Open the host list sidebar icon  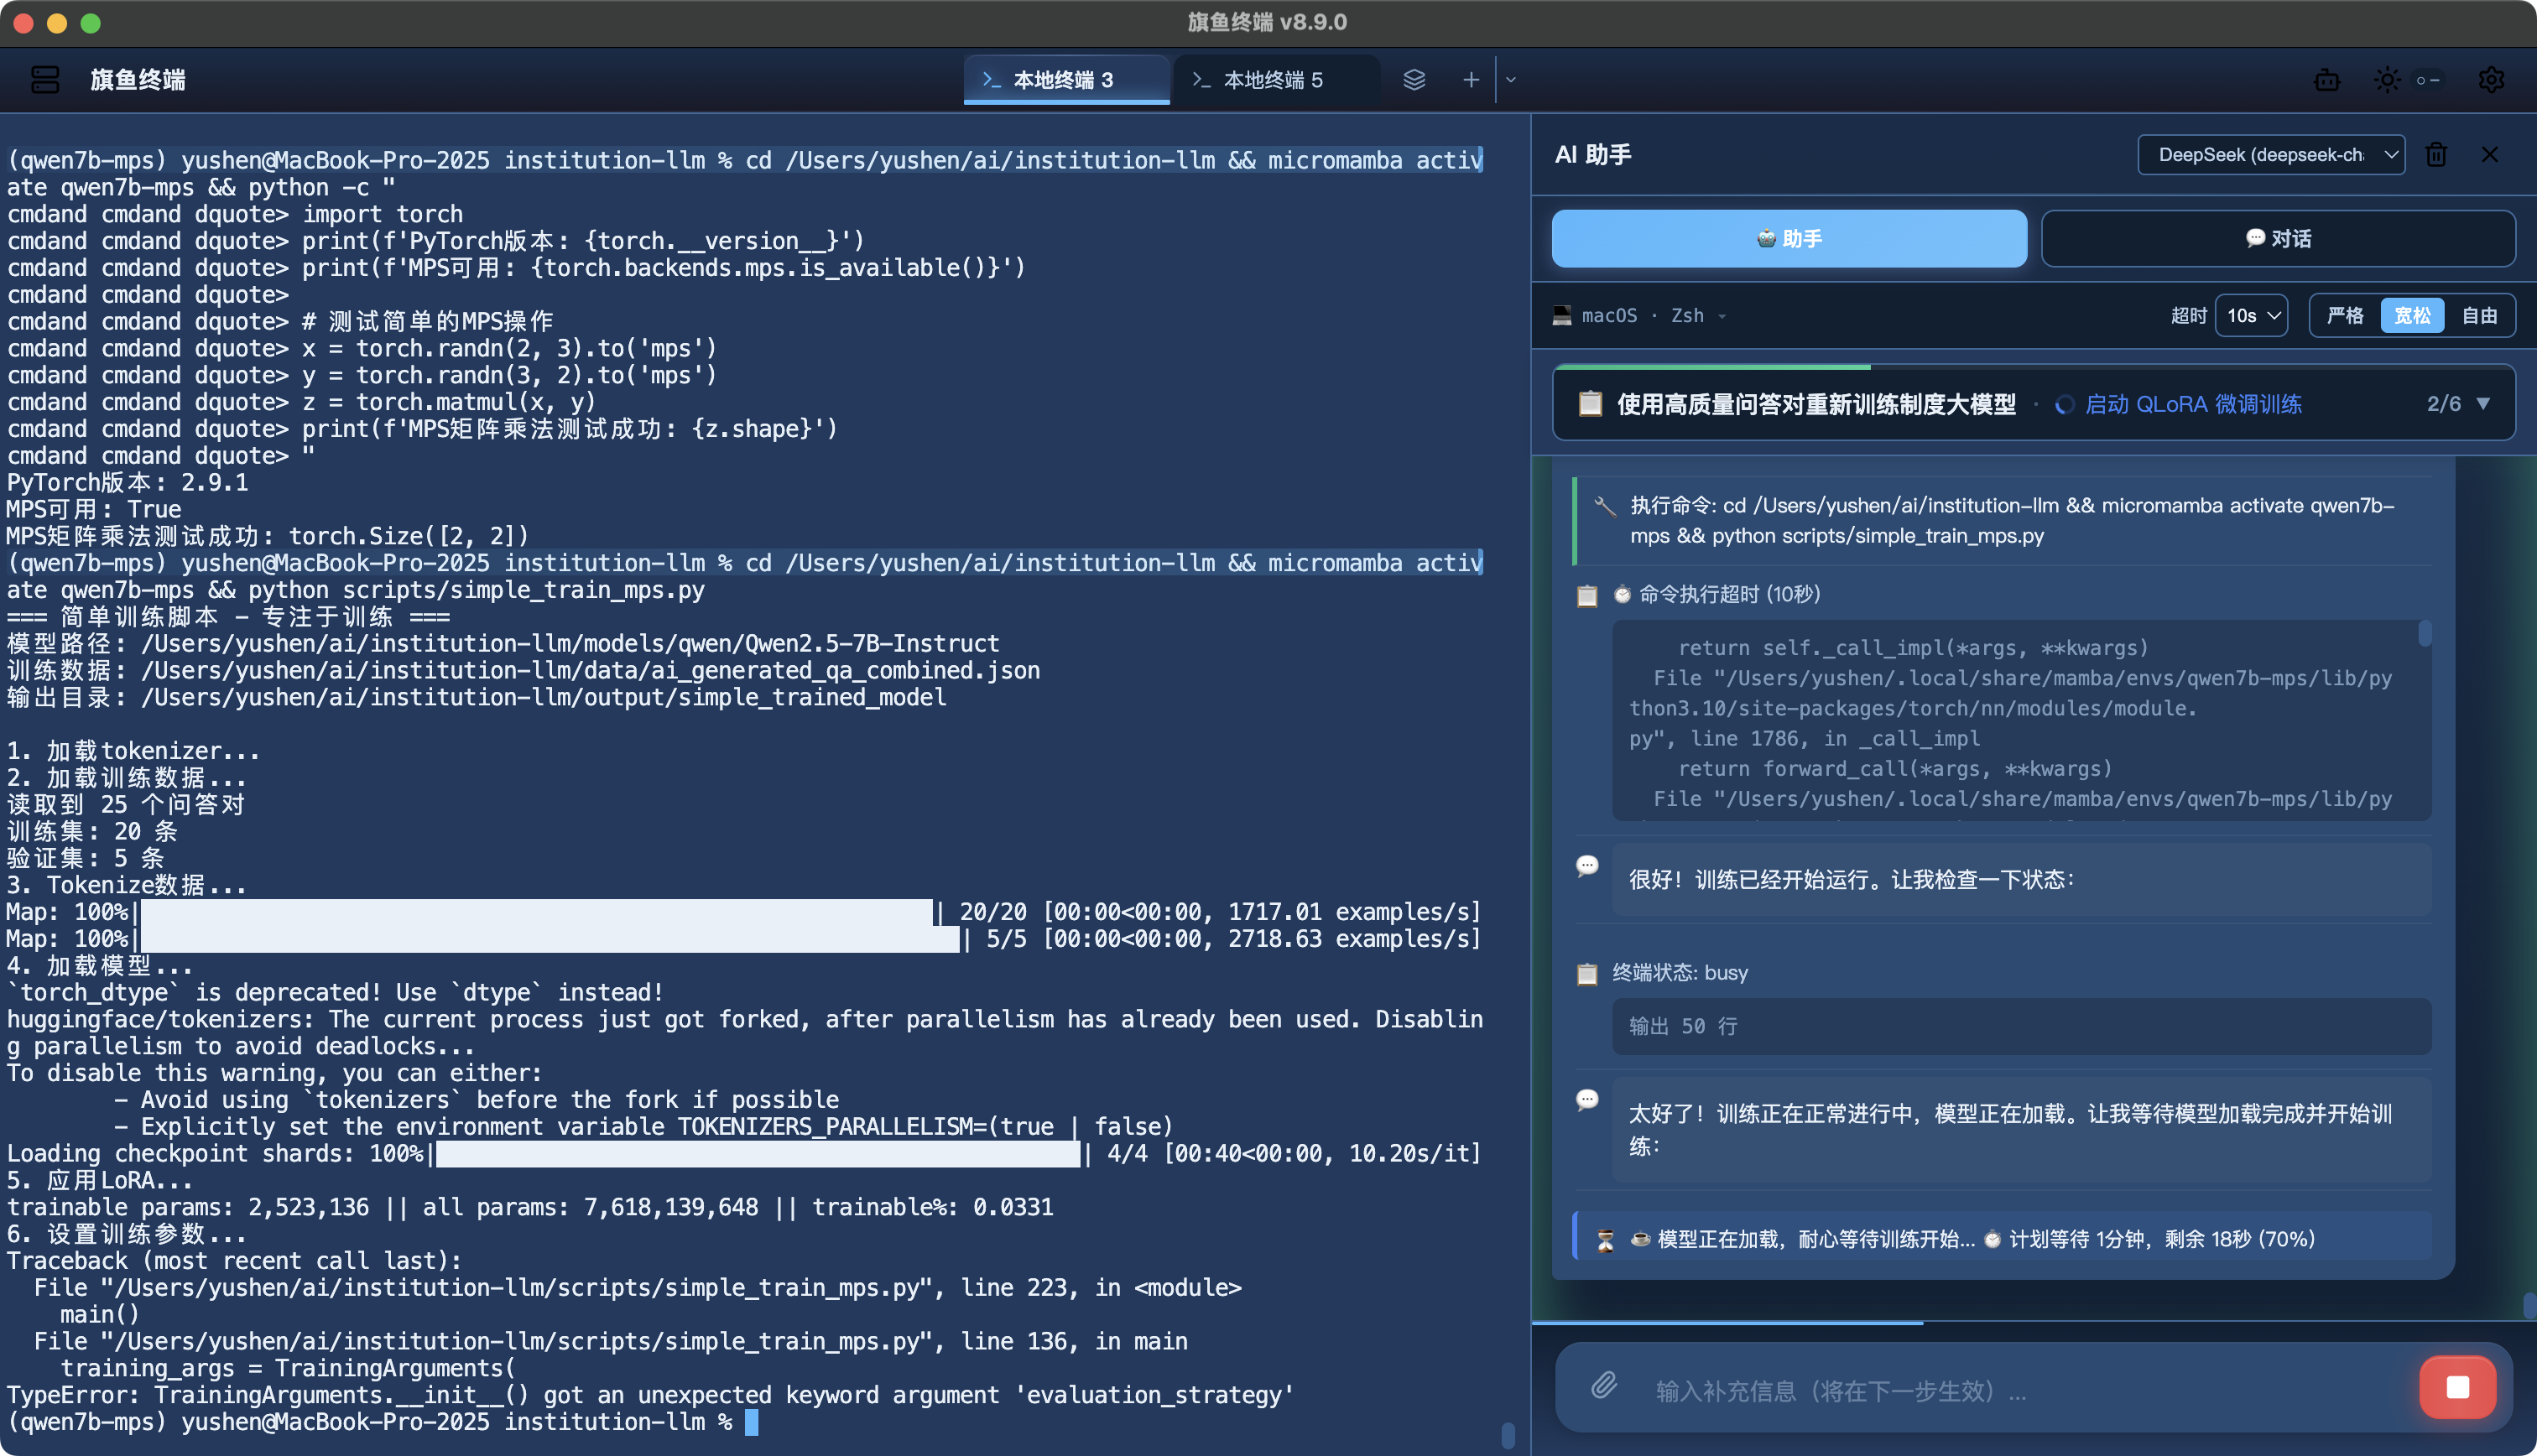coord(45,79)
